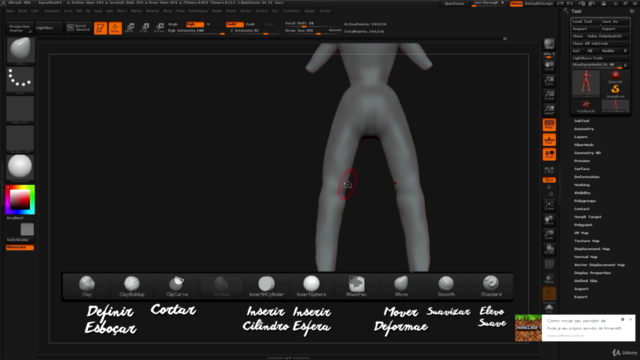Click the PolyF wireframe icon
The width and height of the screenshot is (640, 360).
point(549,264)
